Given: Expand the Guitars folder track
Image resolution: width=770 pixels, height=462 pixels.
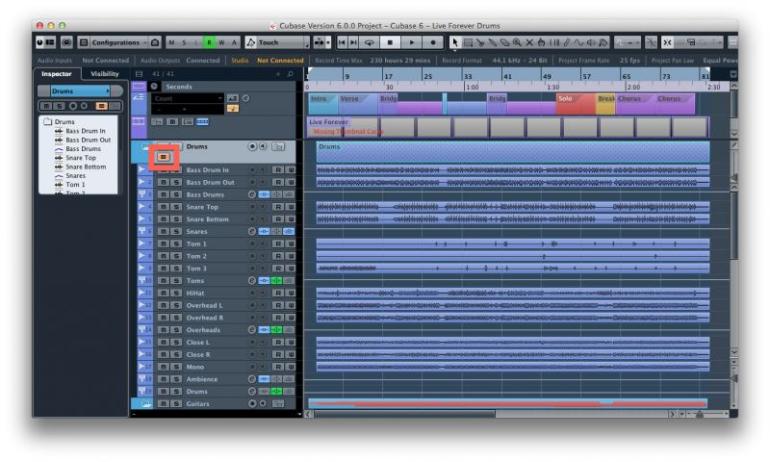Looking at the screenshot, I should click(145, 404).
